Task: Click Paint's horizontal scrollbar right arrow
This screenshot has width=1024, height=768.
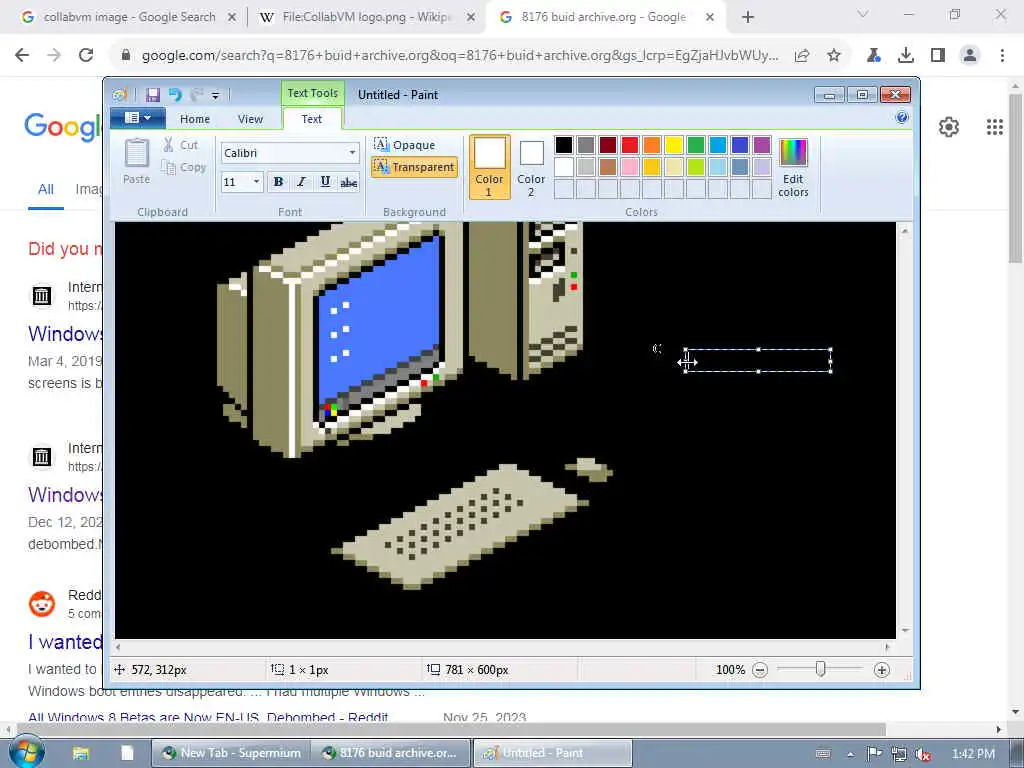Action: [888, 647]
